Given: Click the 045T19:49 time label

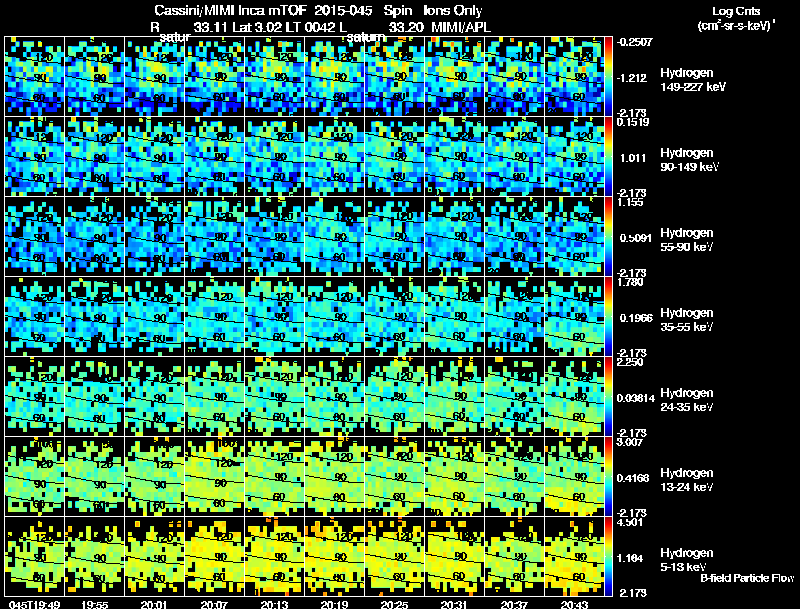Looking at the screenshot, I should point(35,604).
